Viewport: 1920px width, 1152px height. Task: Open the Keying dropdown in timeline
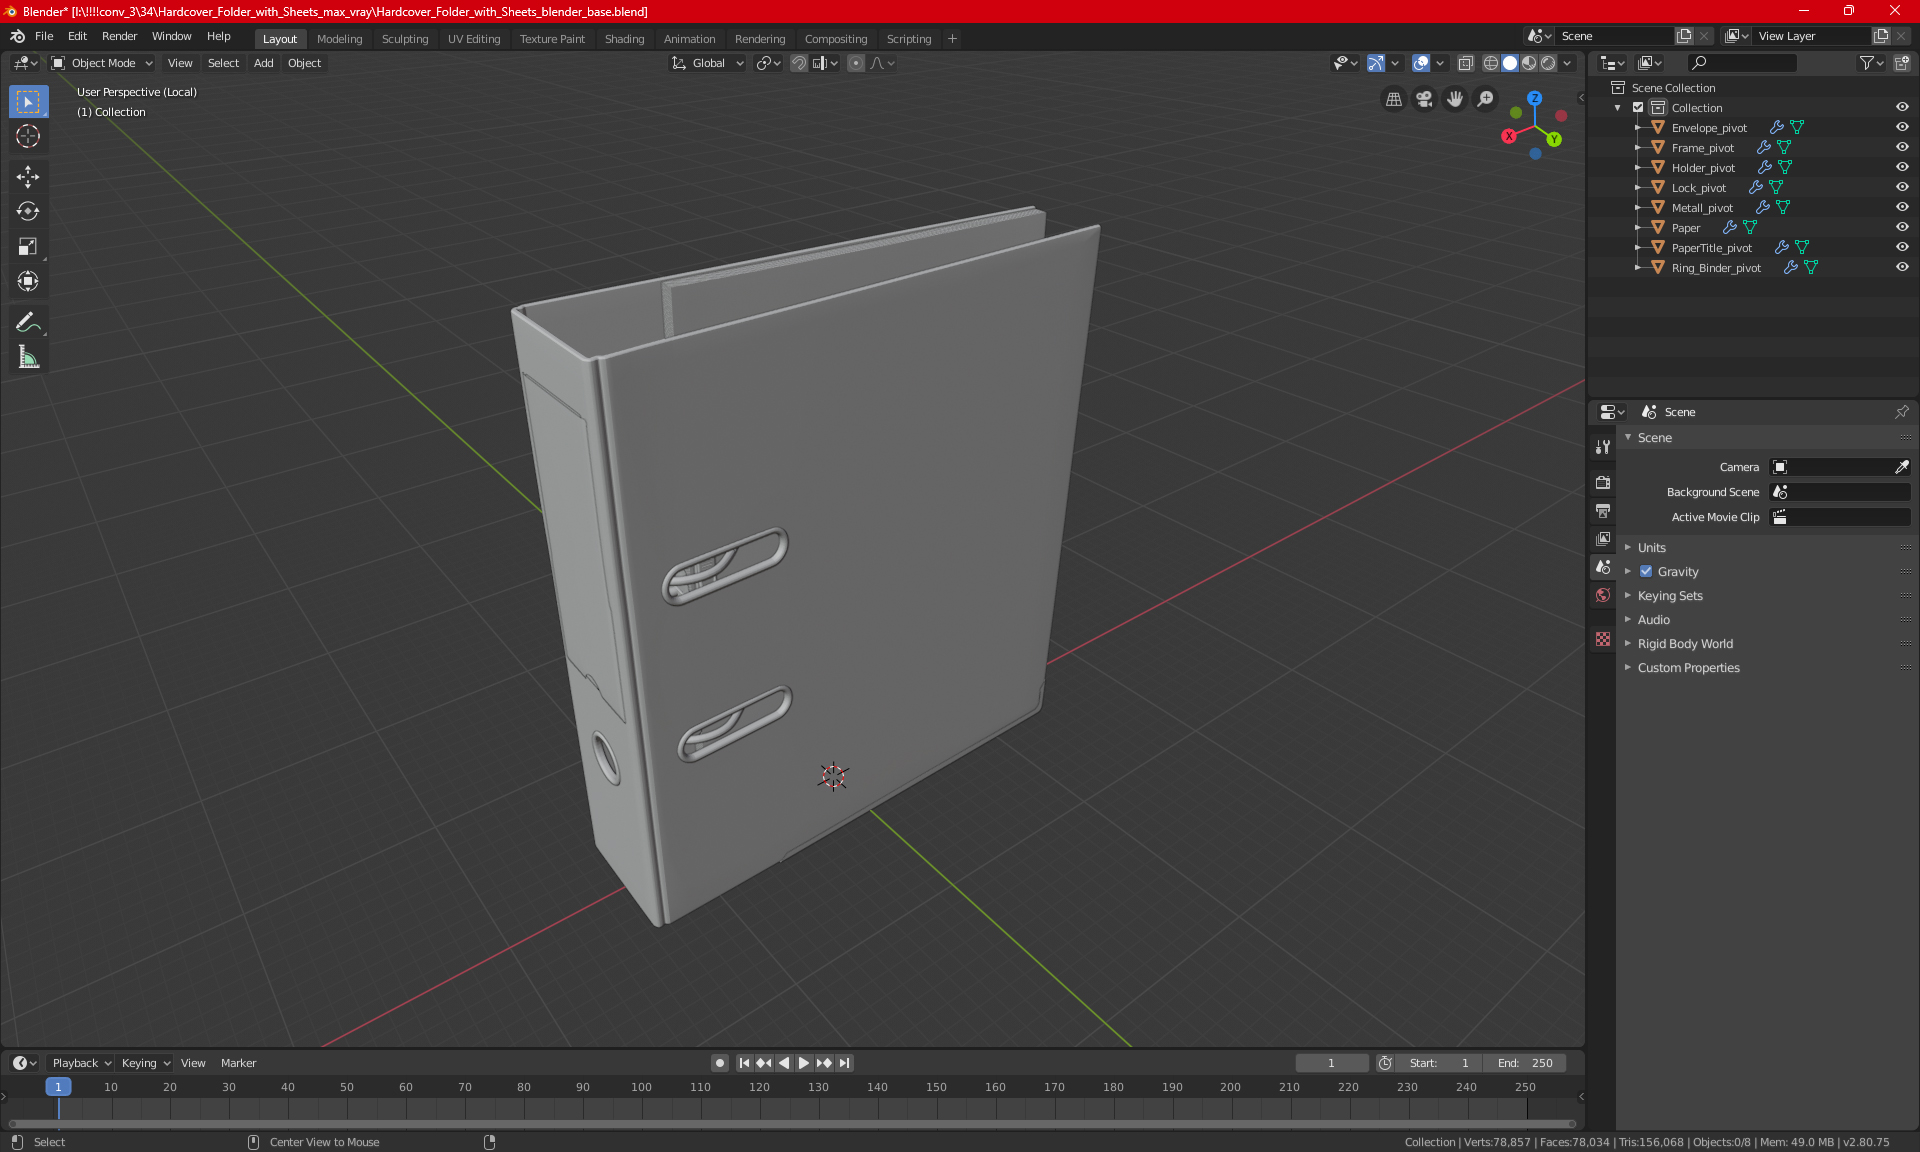tap(146, 1063)
